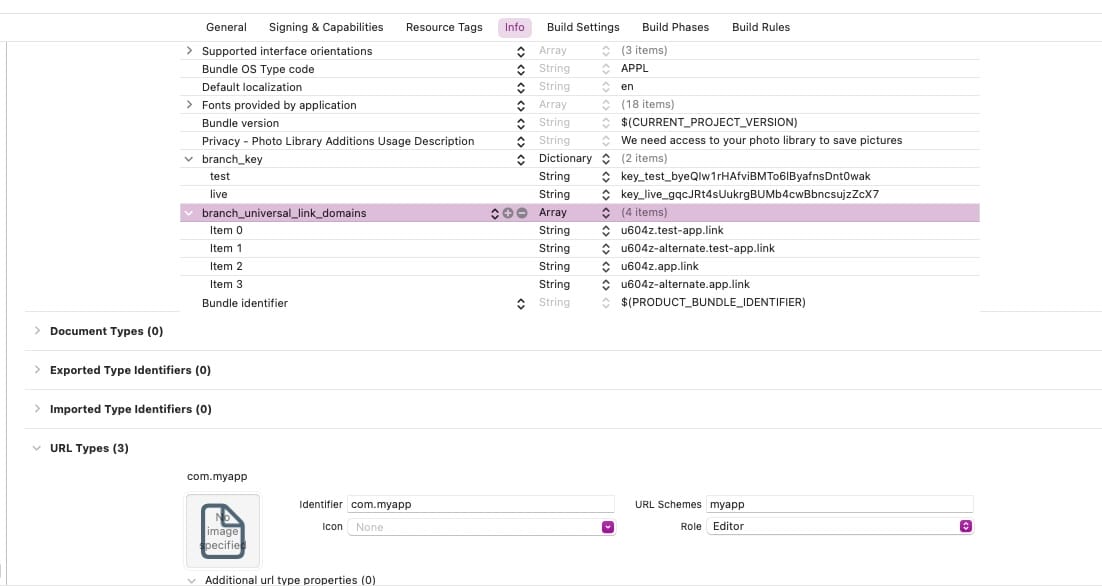
Task: Select the 'live' key under branch_key
Action: point(218,194)
